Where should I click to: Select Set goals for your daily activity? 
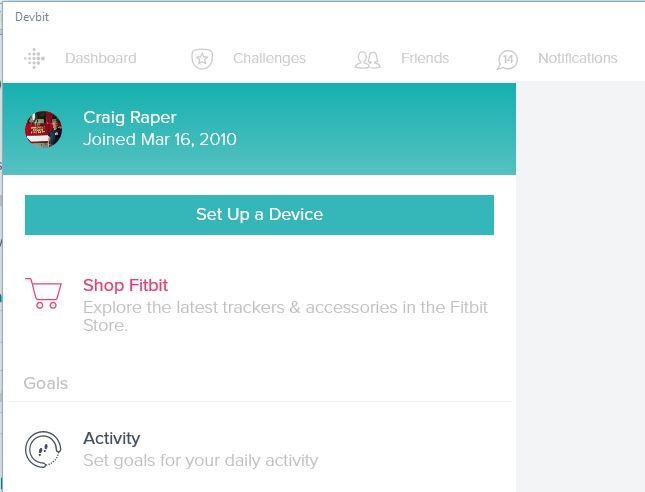(x=201, y=460)
